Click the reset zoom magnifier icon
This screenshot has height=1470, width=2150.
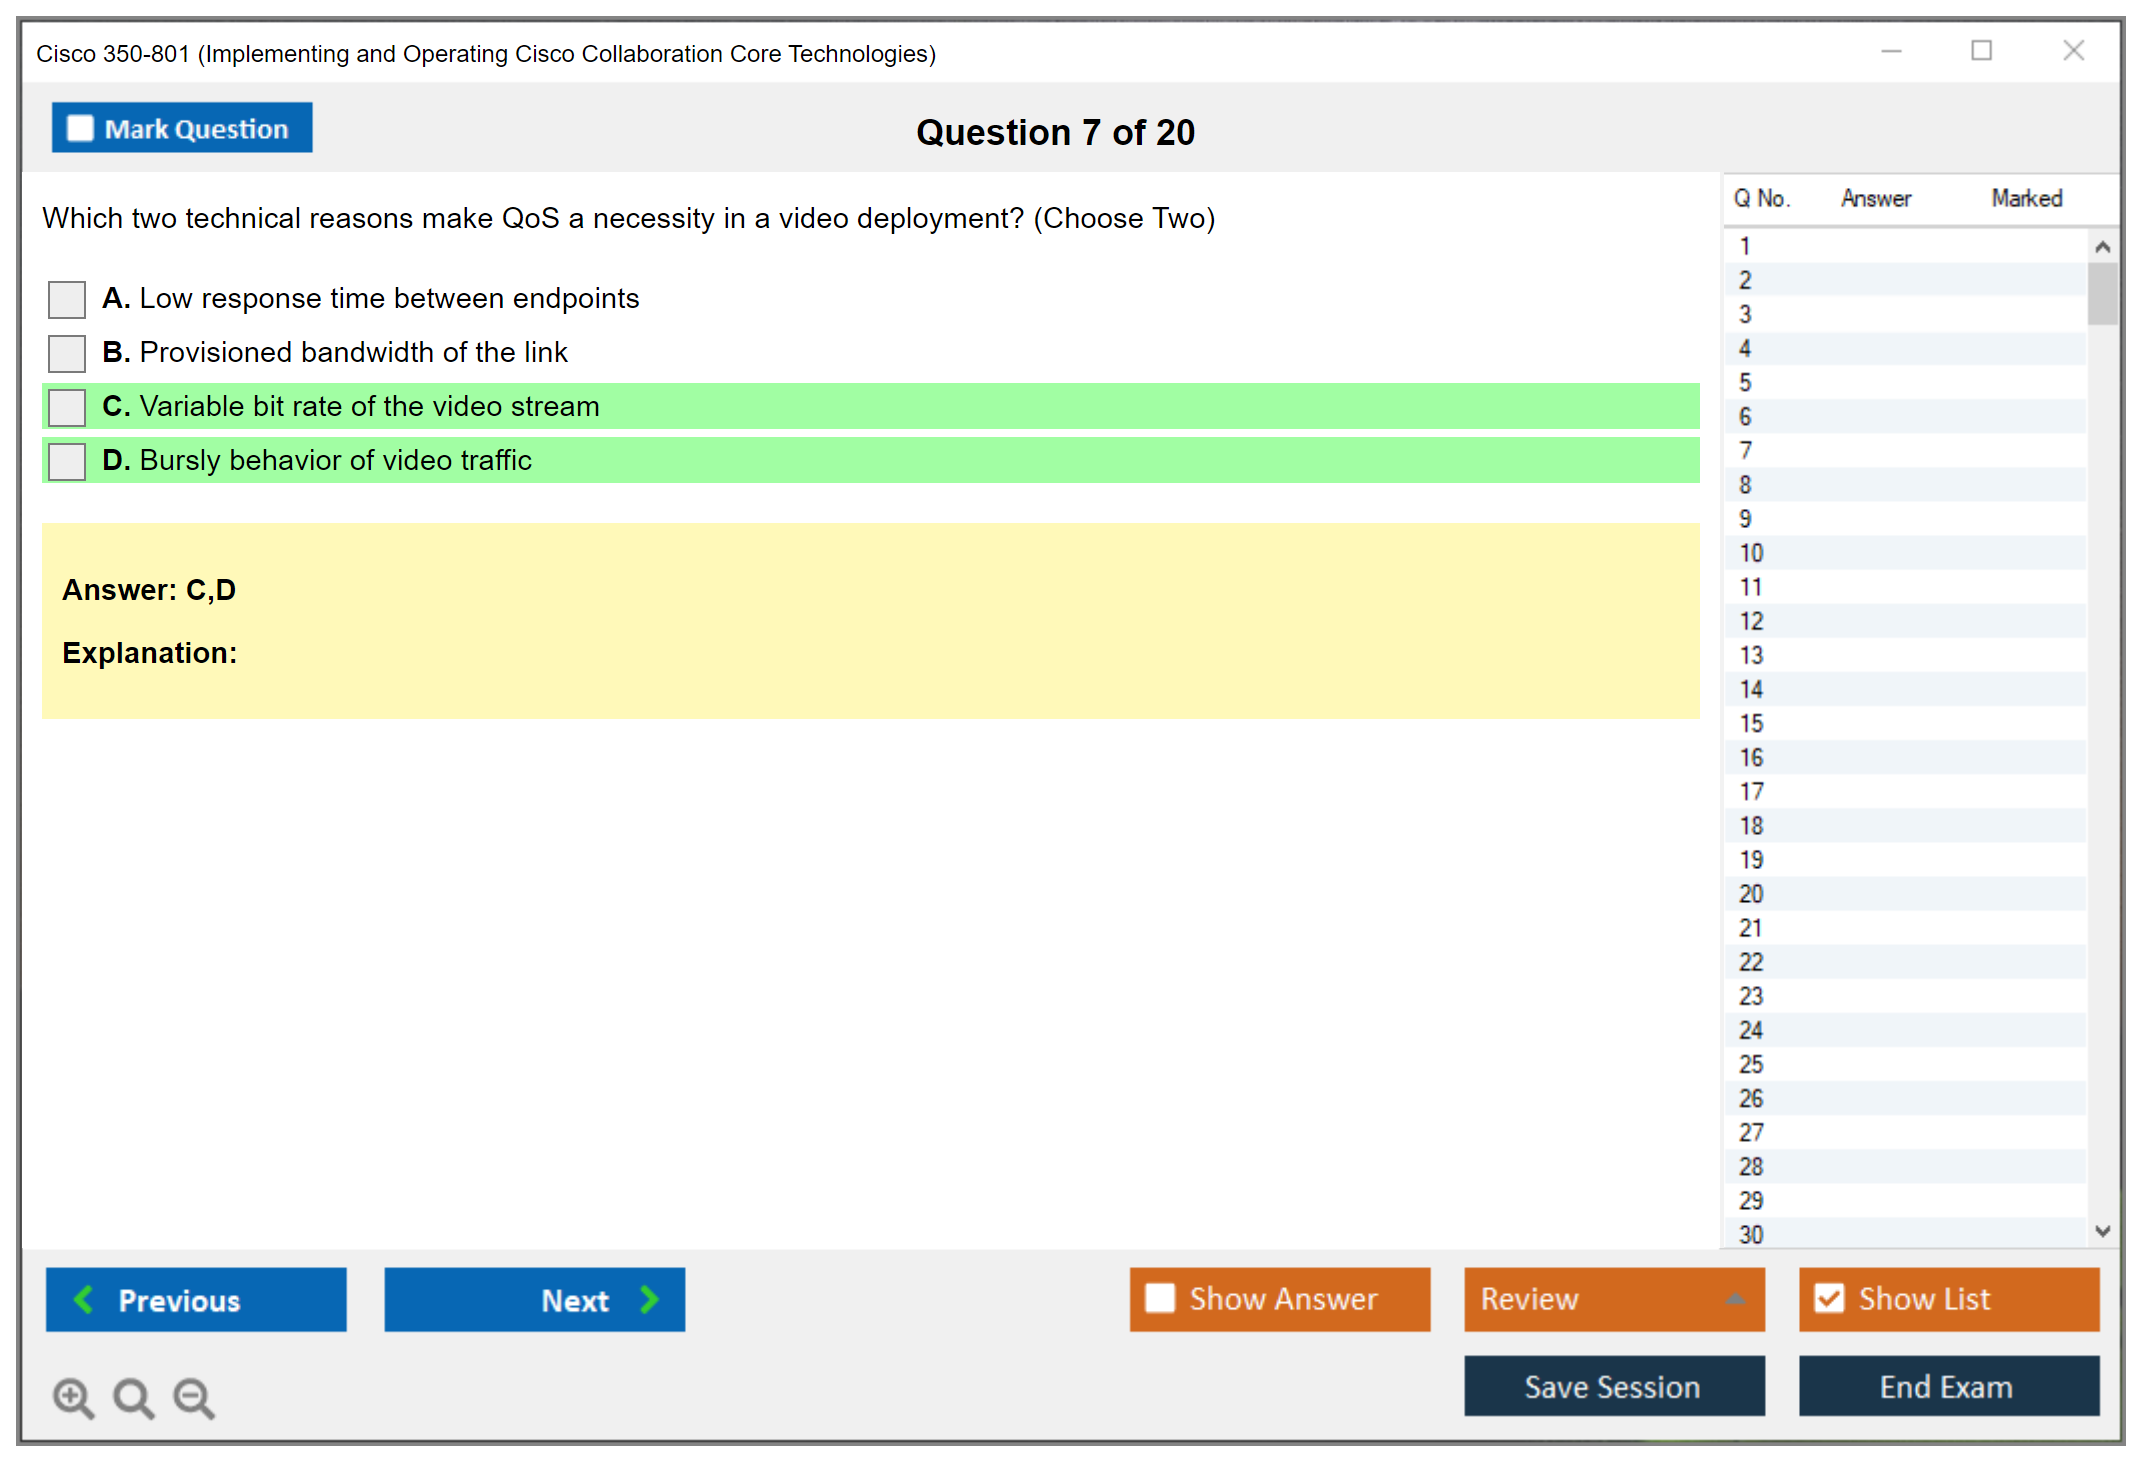pos(133,1397)
